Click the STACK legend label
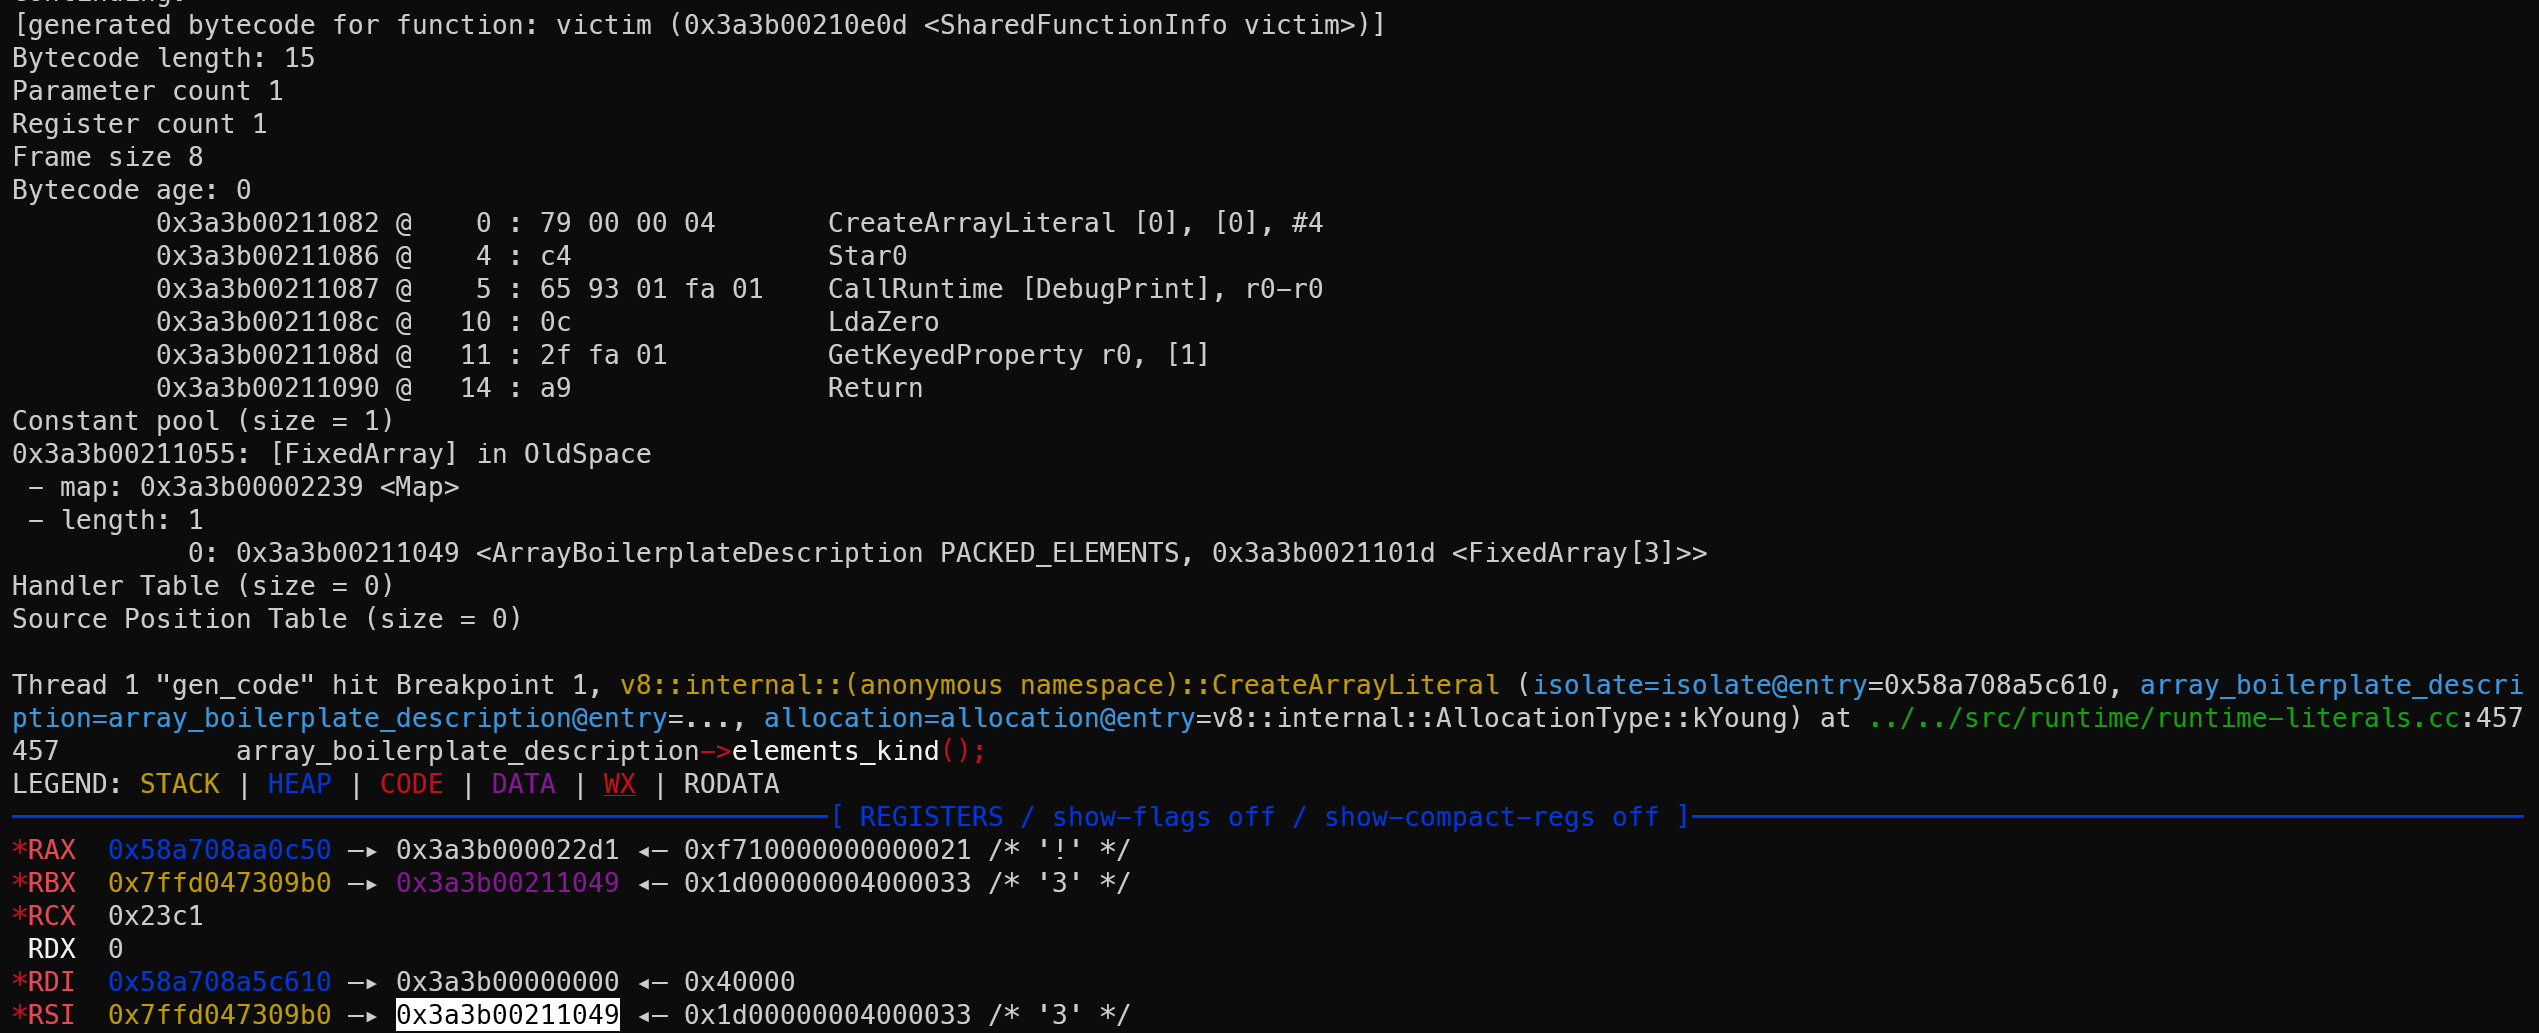The image size is (2539, 1033). pyautogui.click(x=179, y=784)
